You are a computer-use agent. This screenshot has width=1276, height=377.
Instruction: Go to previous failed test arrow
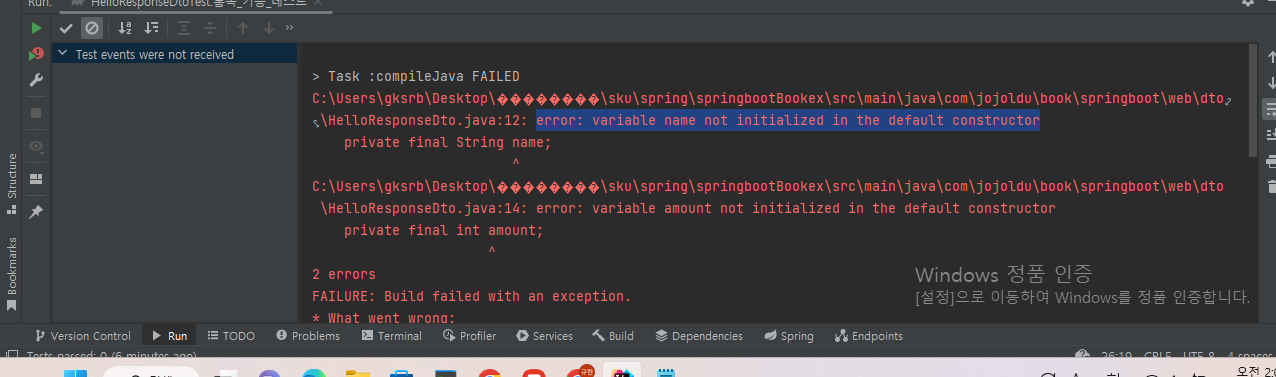242,28
